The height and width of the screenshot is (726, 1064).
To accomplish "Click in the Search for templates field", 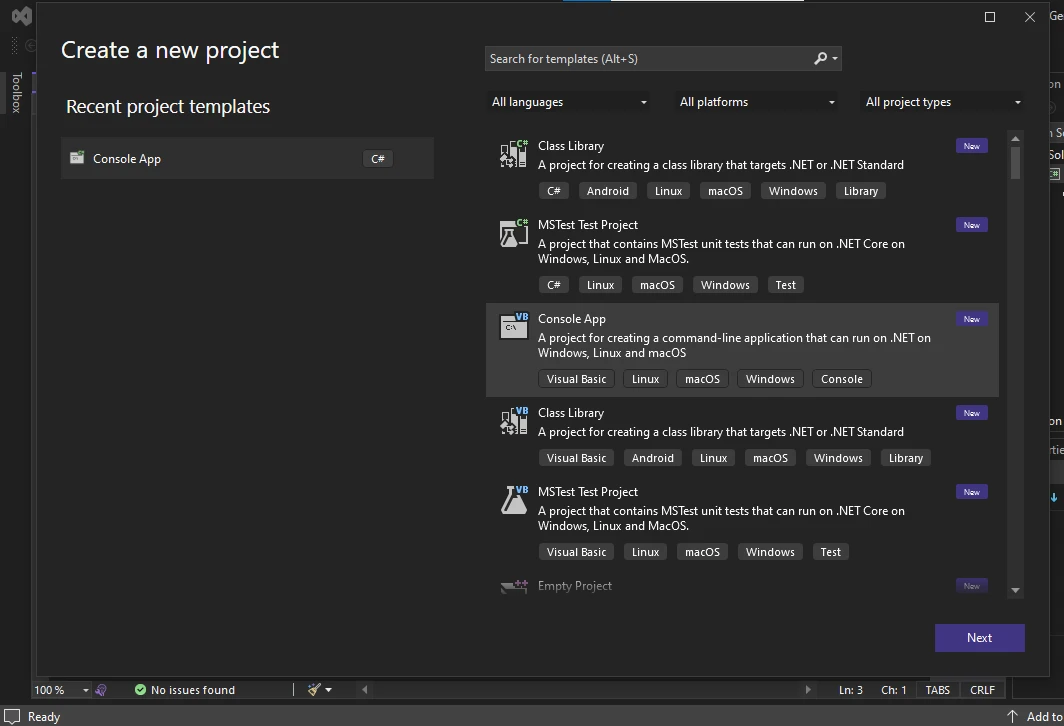I will [648, 59].
